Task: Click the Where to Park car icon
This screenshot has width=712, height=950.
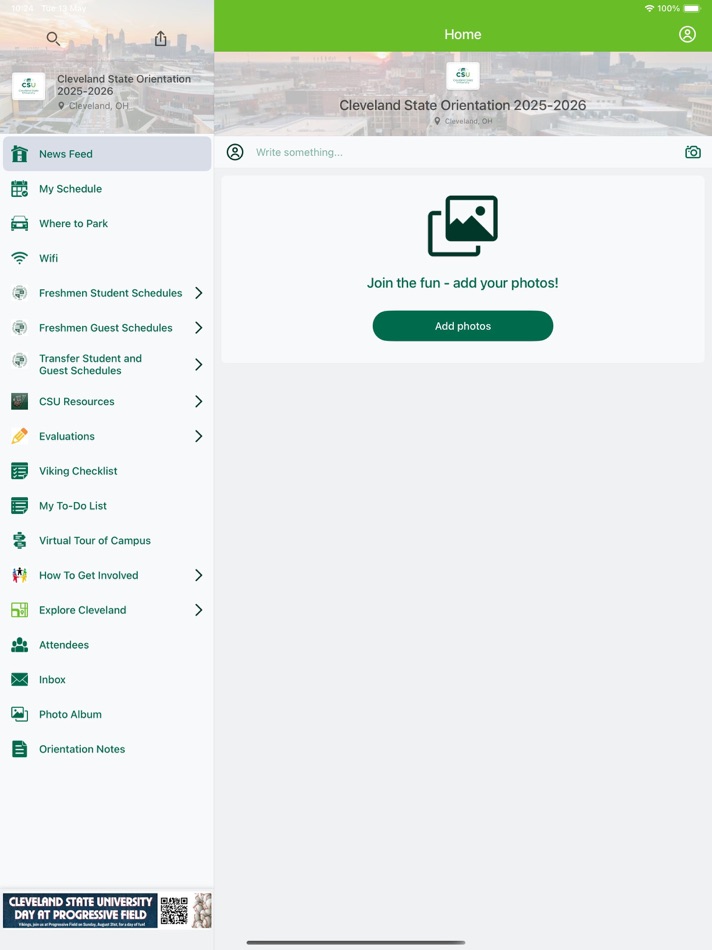Action: (x=19, y=224)
